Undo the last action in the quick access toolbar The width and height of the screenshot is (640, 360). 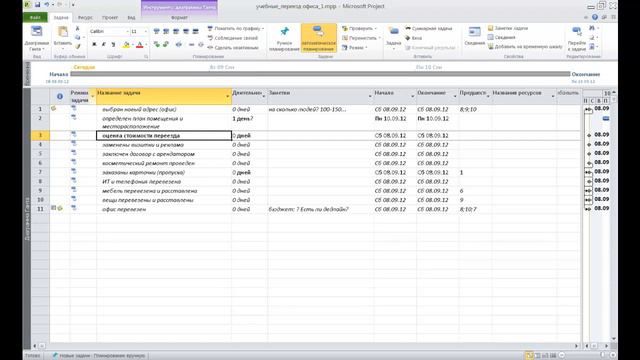(47, 5)
